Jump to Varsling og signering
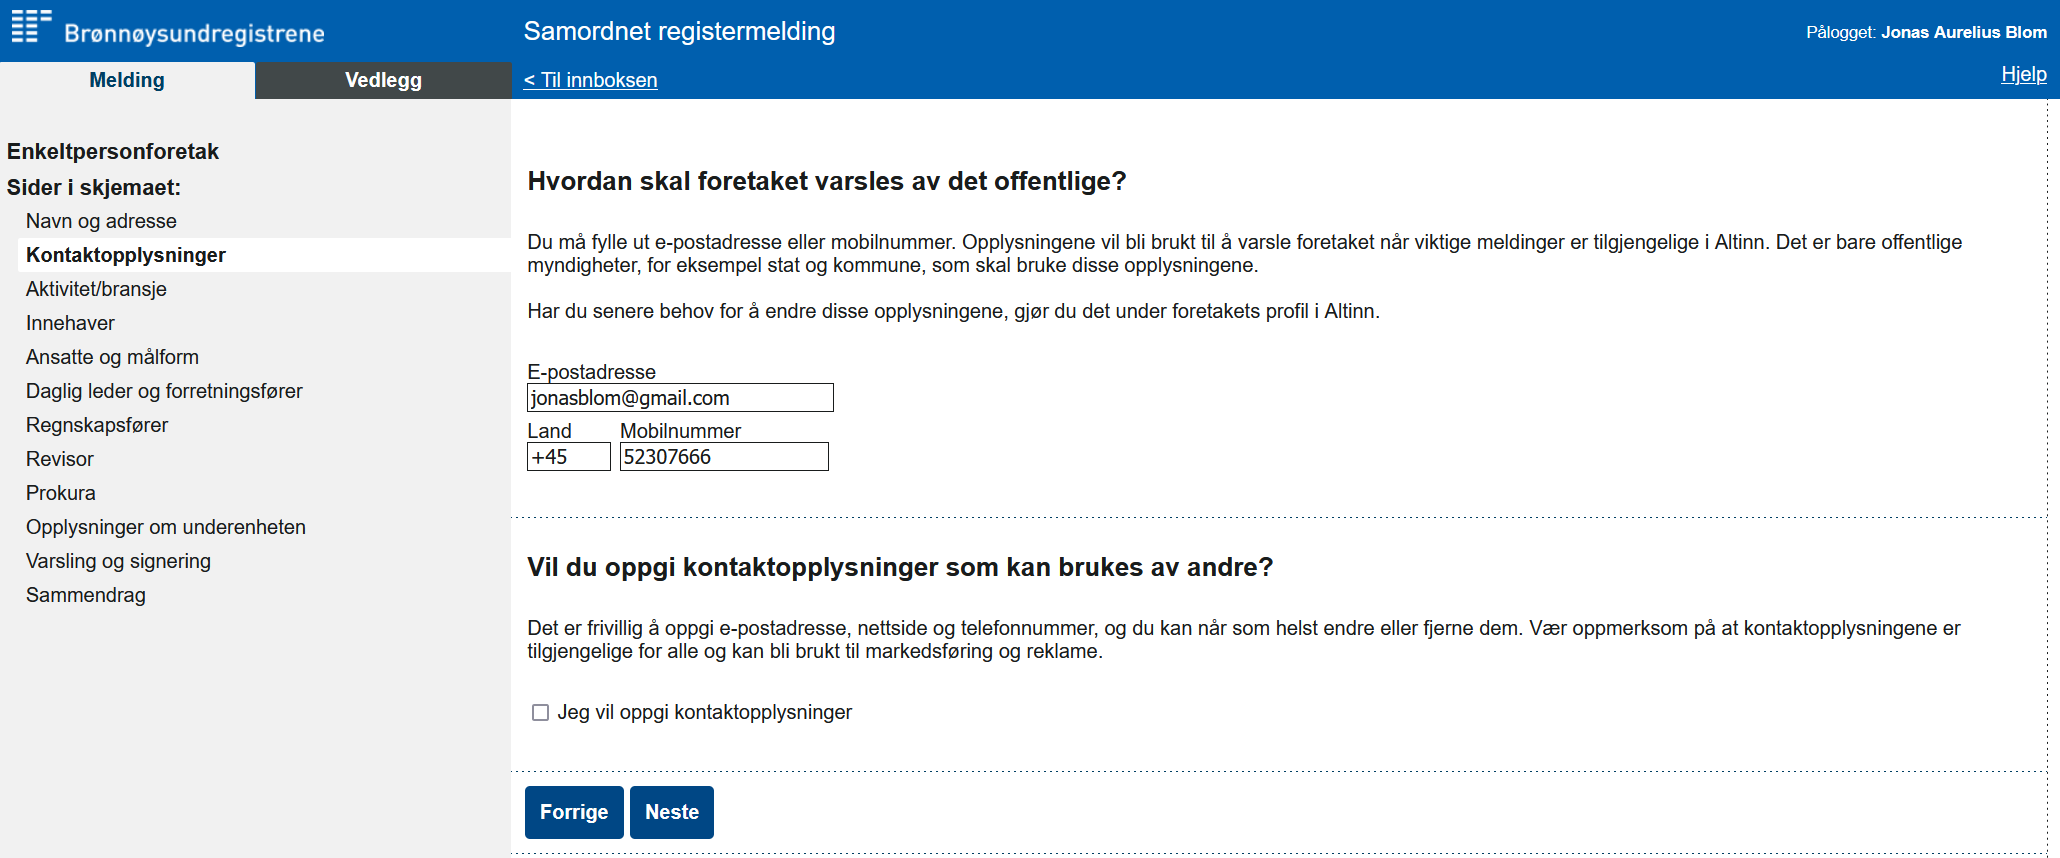2060x858 pixels. [x=118, y=561]
